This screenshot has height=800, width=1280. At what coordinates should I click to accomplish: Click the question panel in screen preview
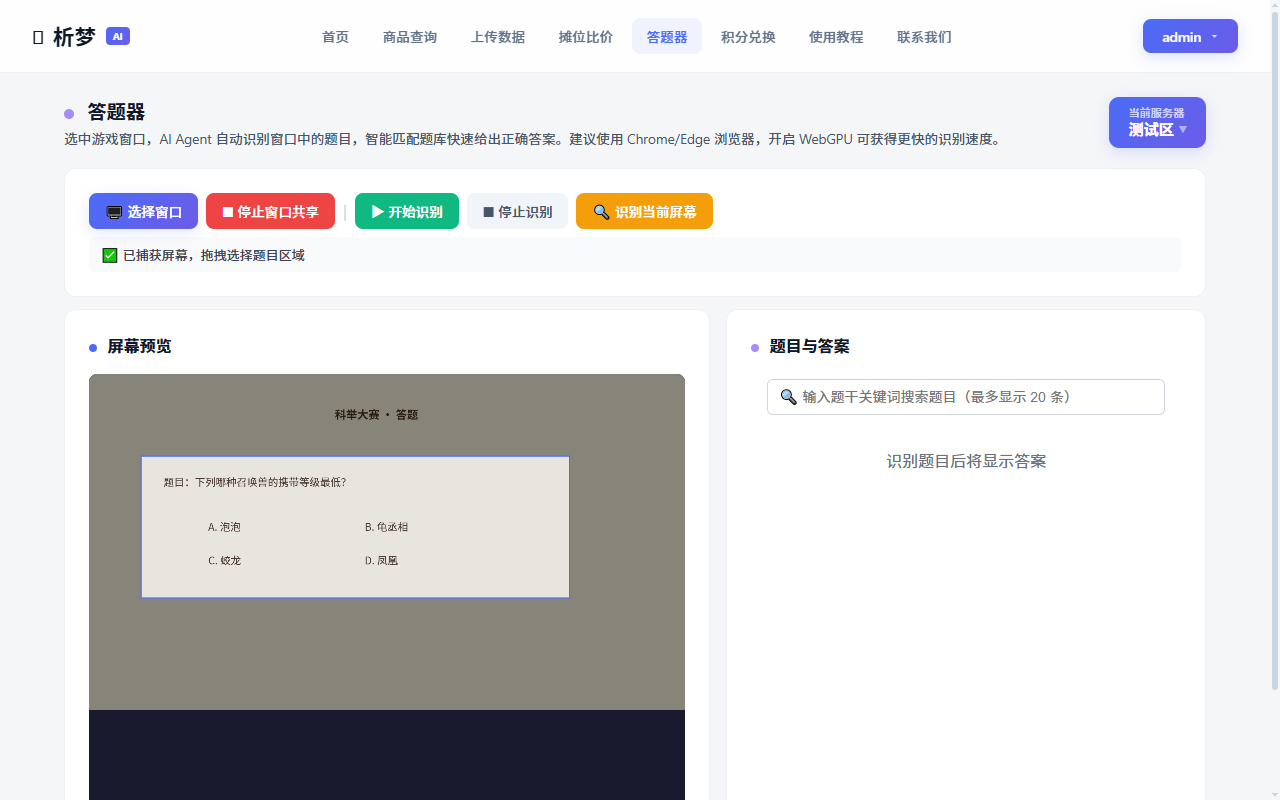pyautogui.click(x=355, y=527)
